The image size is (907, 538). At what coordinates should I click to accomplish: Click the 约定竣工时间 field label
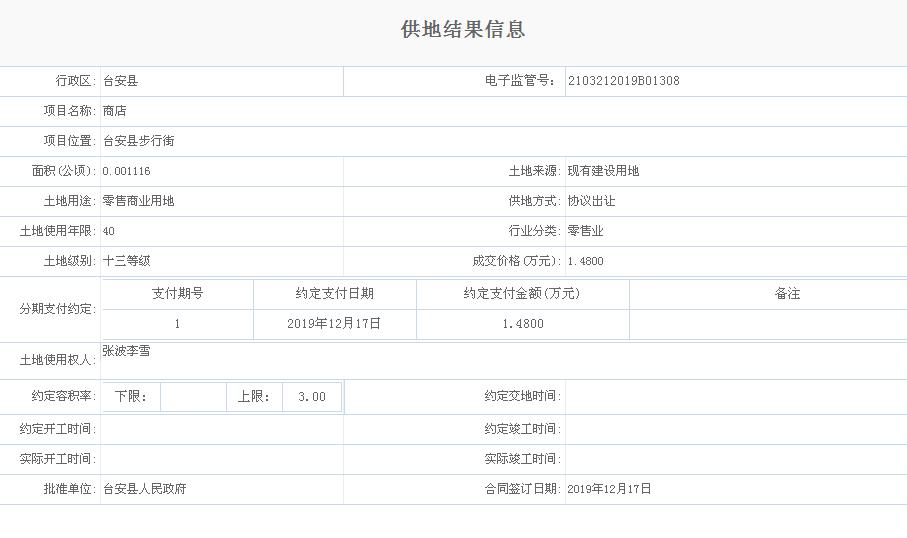(x=523, y=429)
